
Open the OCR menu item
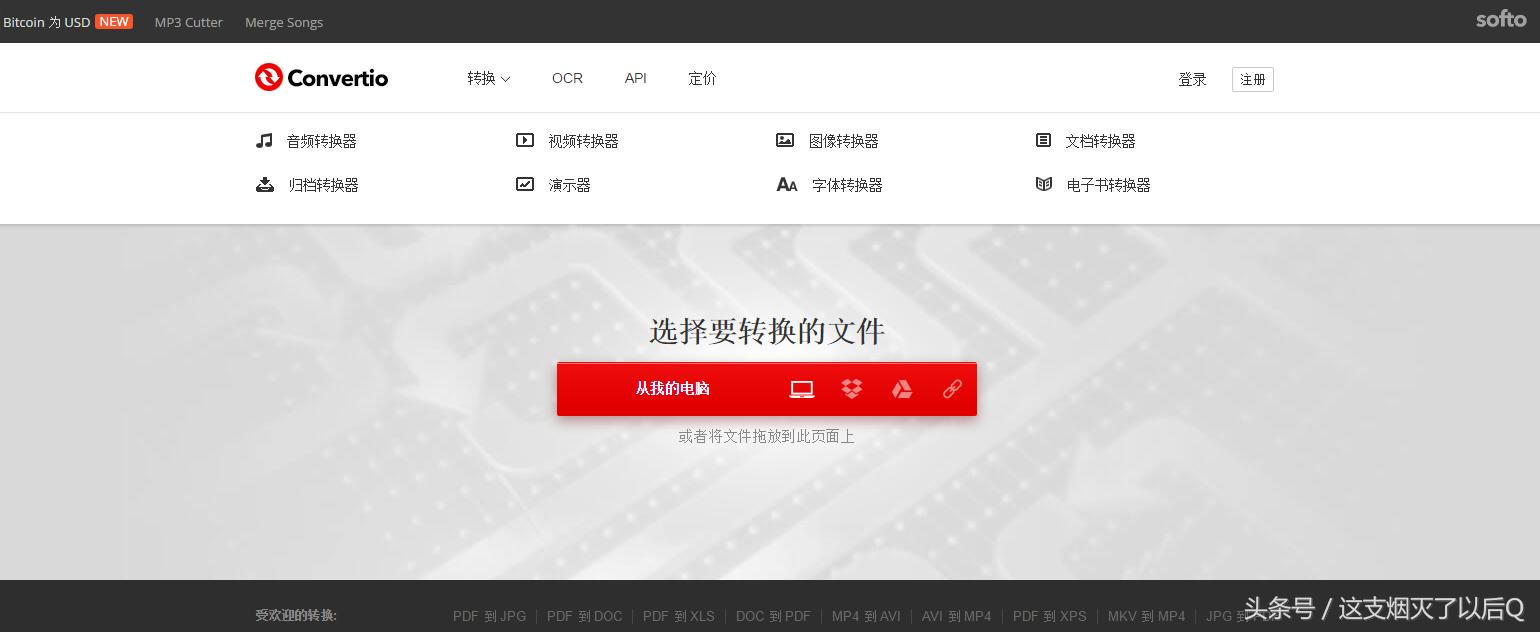(567, 78)
